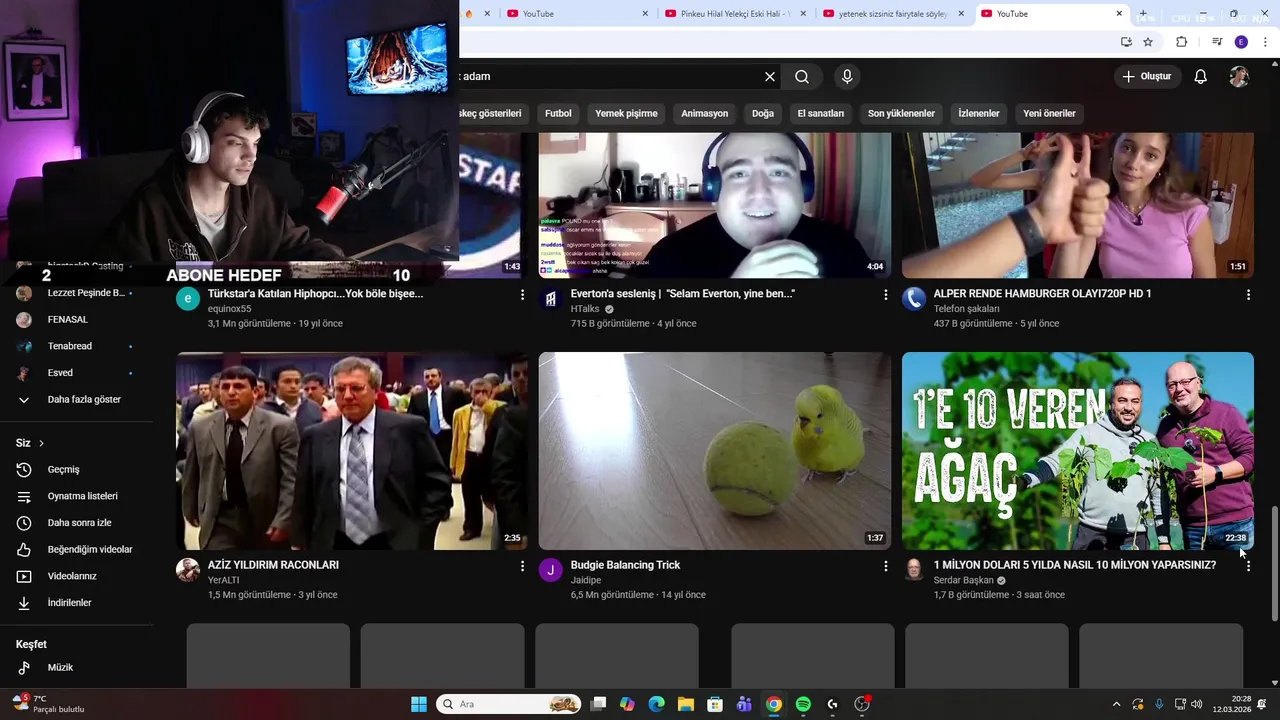Switch to yetenek sizsiniz fairytale browser tab
Image resolution: width=1280 pixels, height=720 pixels.
click(893, 14)
